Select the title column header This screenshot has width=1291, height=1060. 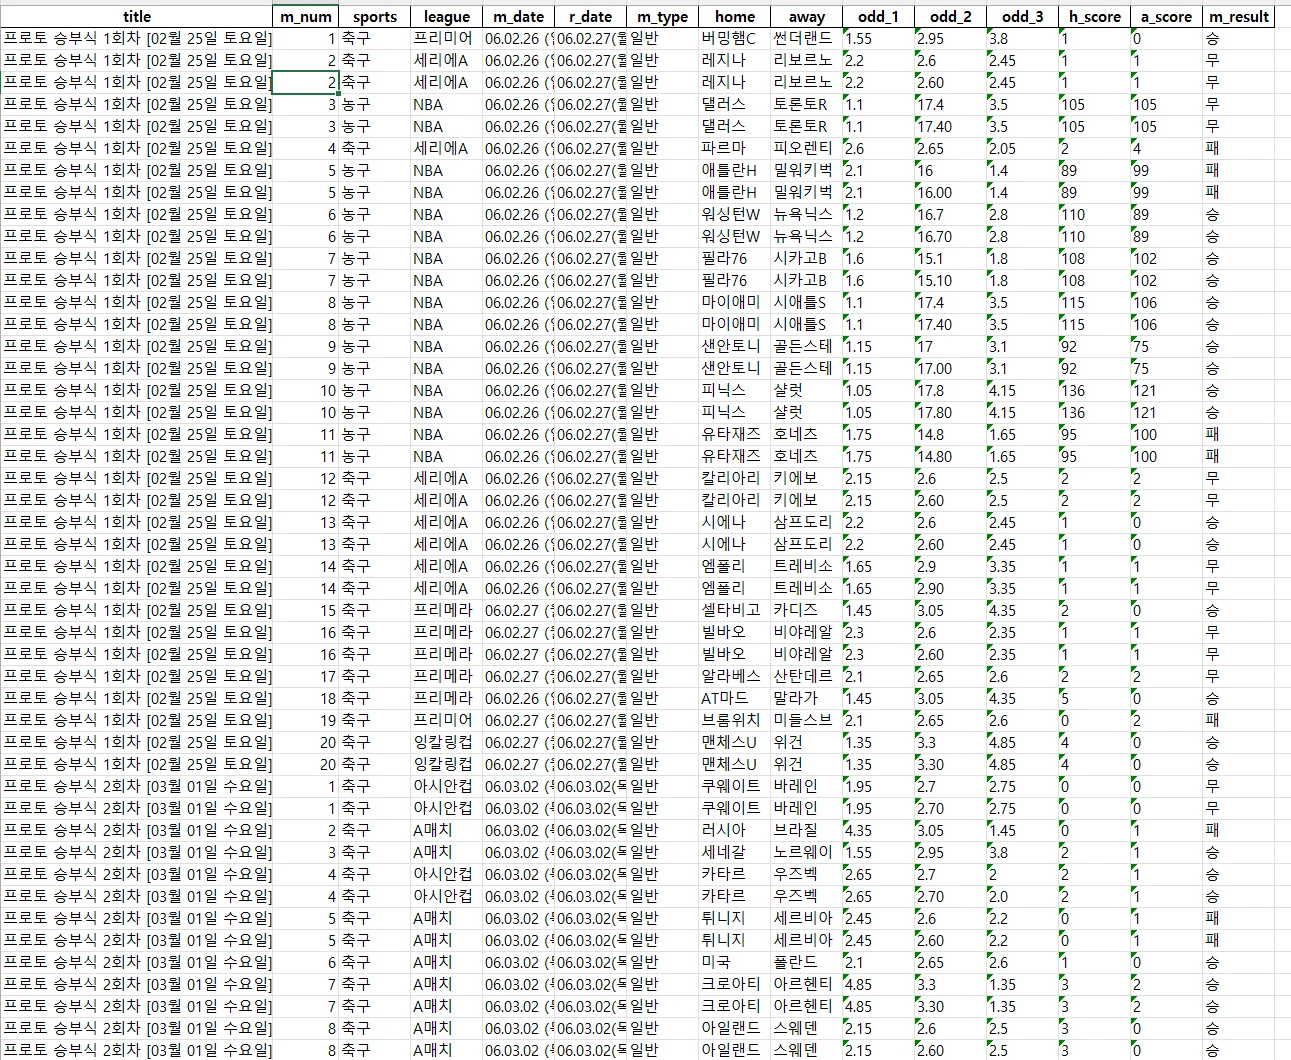(137, 16)
